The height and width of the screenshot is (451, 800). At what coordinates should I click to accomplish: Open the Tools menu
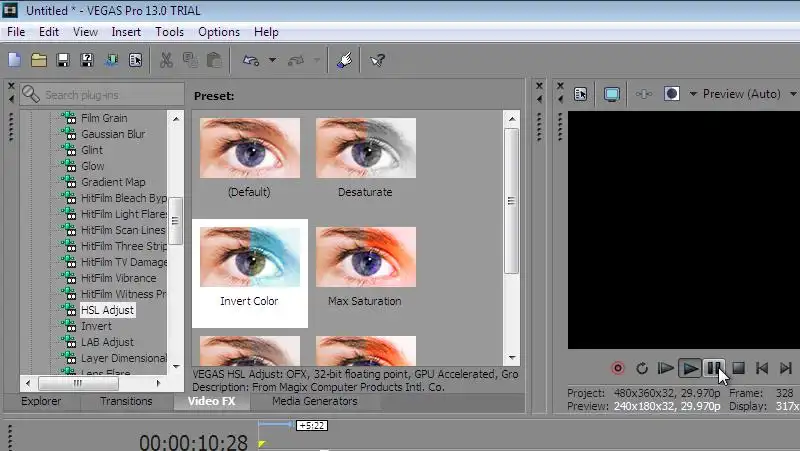point(169,32)
